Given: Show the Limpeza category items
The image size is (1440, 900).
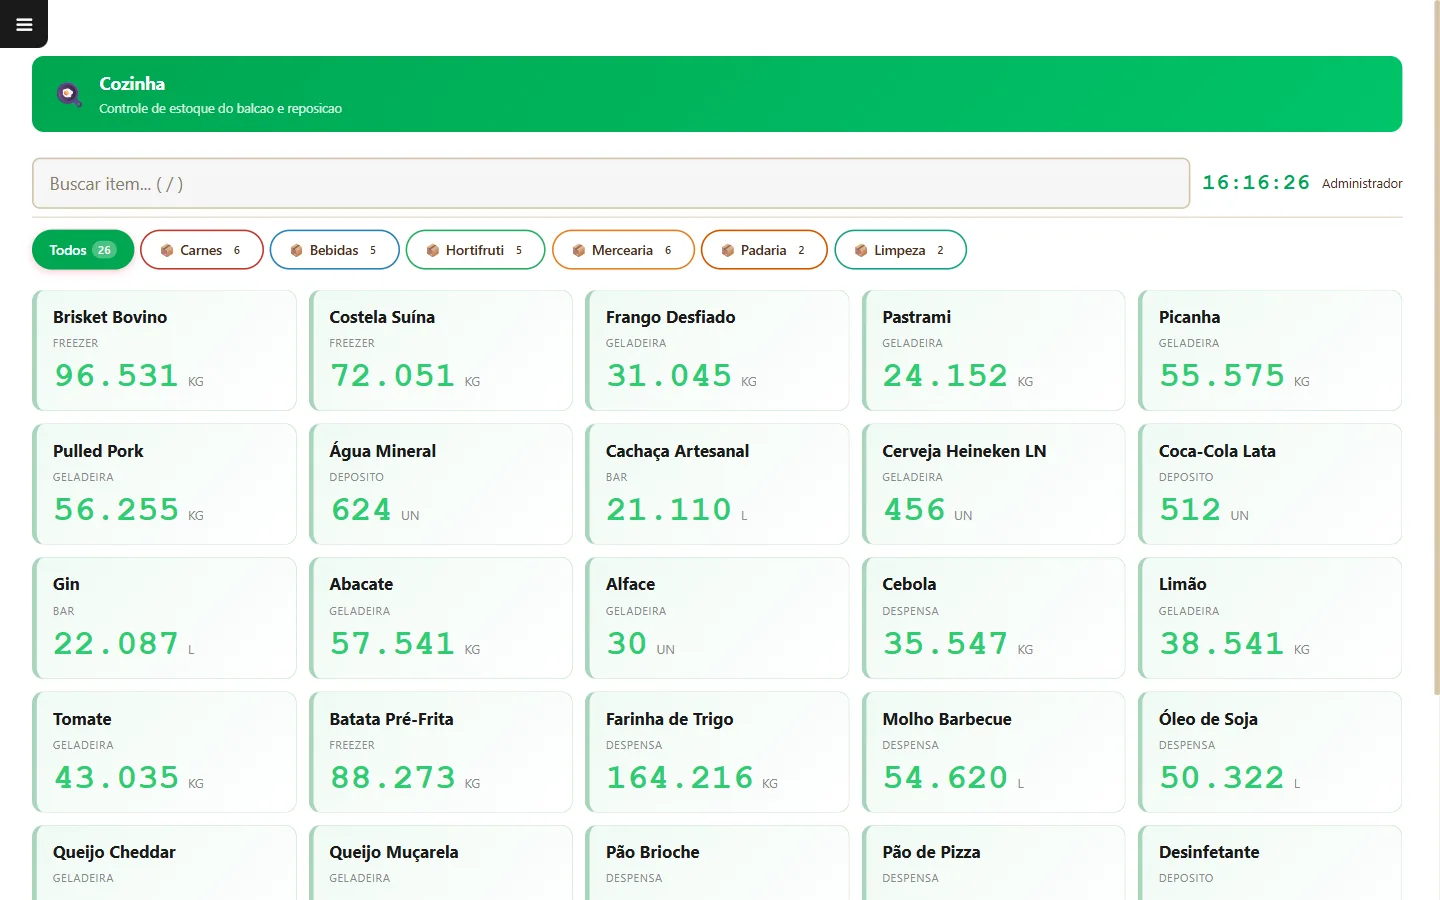Looking at the screenshot, I should click(x=900, y=250).
